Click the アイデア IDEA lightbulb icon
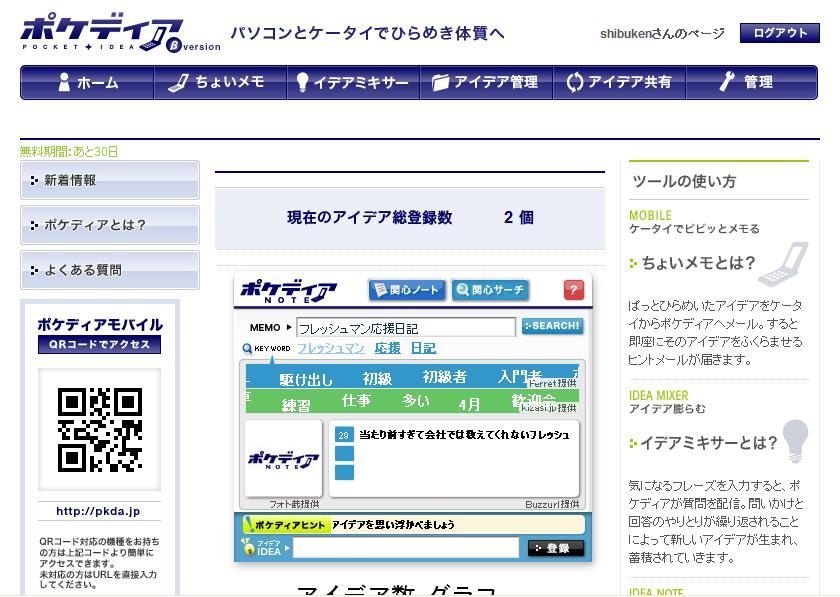840x597 pixels. point(248,547)
